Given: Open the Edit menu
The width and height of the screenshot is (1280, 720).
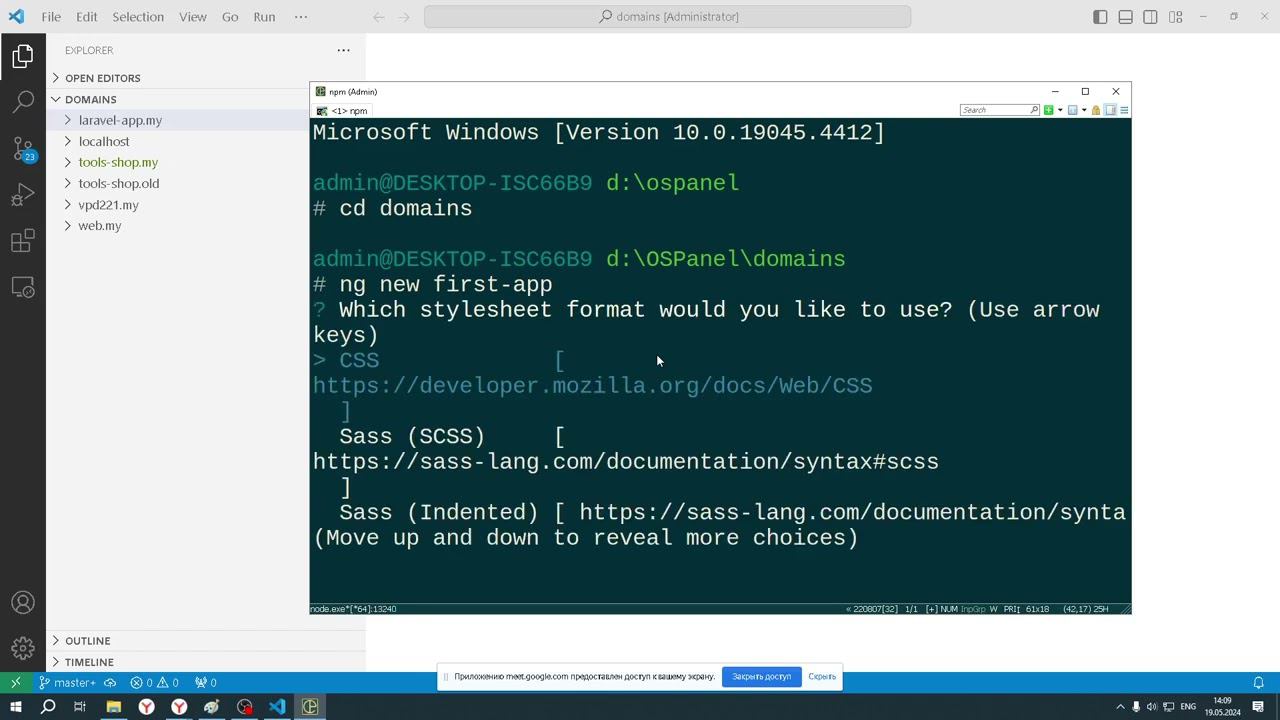Looking at the screenshot, I should [87, 17].
